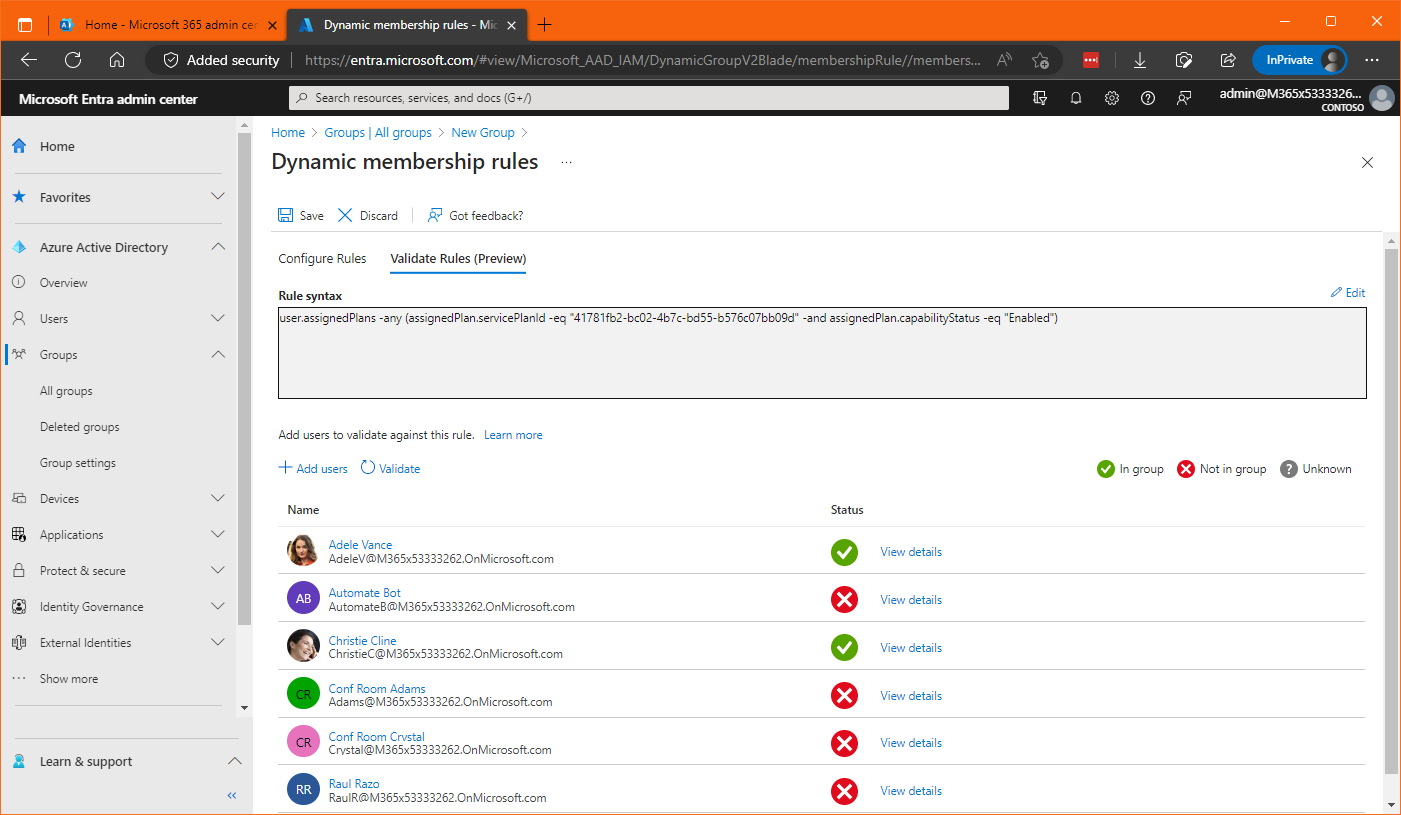Open portal settings gear icon
Image resolution: width=1401 pixels, height=815 pixels.
pyautogui.click(x=1112, y=98)
